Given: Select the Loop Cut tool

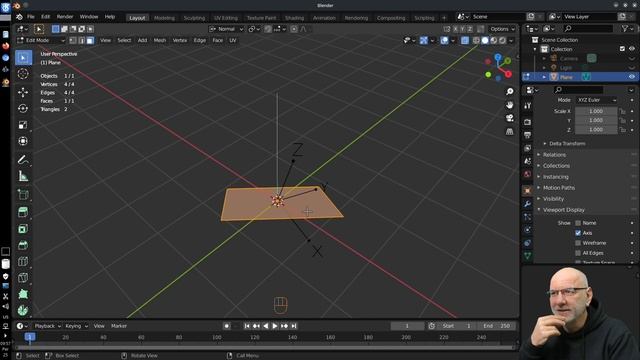Looking at the screenshot, I should 23,261.
